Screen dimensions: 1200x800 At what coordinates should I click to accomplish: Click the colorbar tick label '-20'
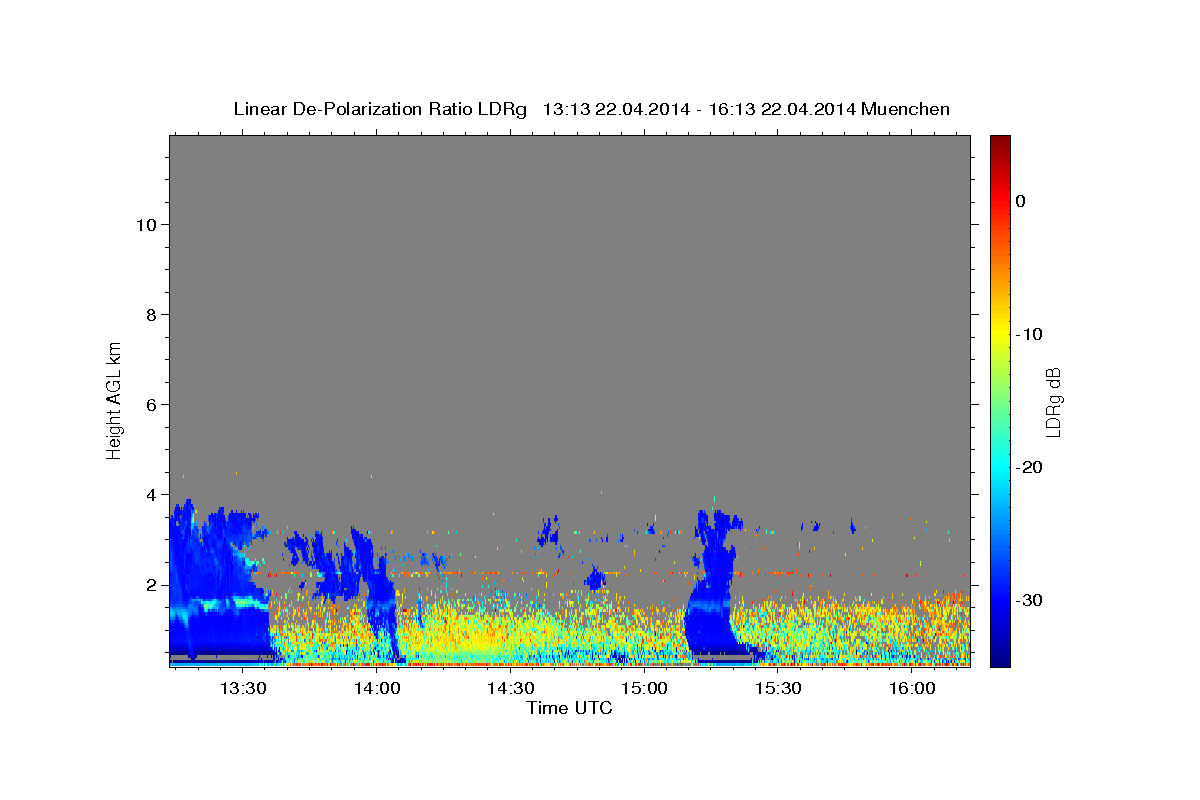1029,467
